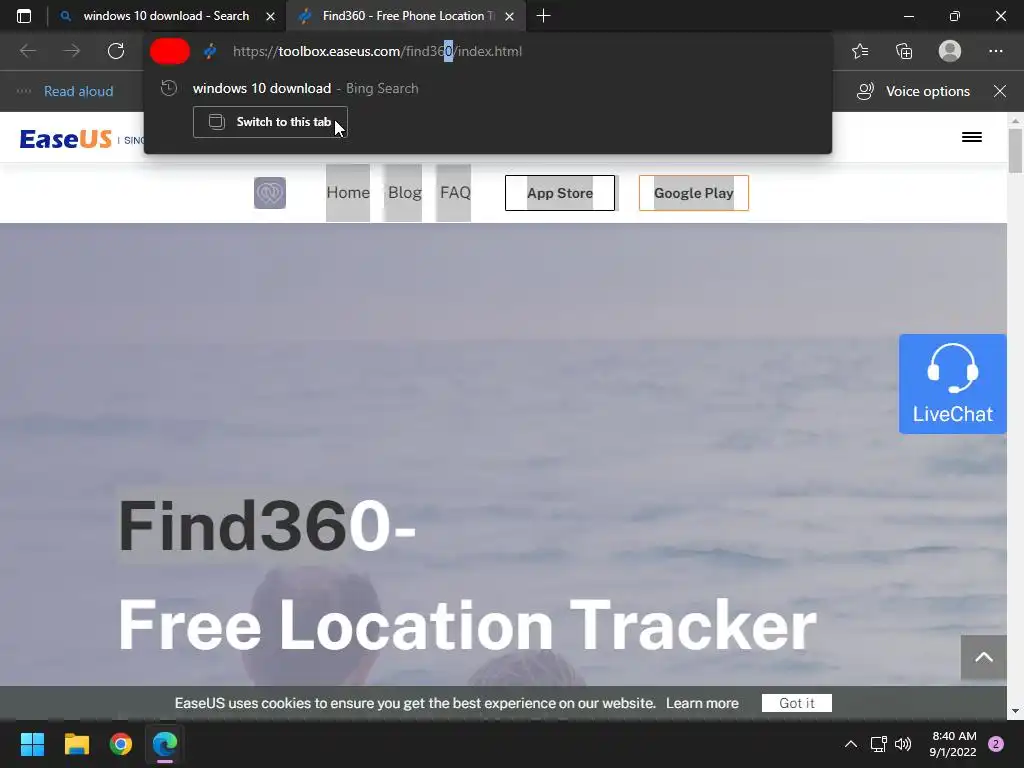Screen dimensions: 1024x768
Task: Open Voice options in read aloud bar
Action: (913, 91)
